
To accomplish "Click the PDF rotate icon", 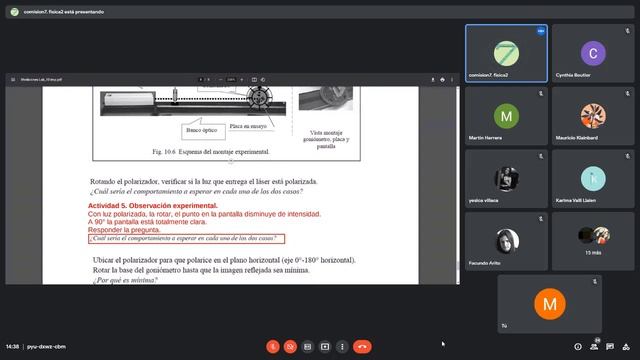I will (263, 80).
